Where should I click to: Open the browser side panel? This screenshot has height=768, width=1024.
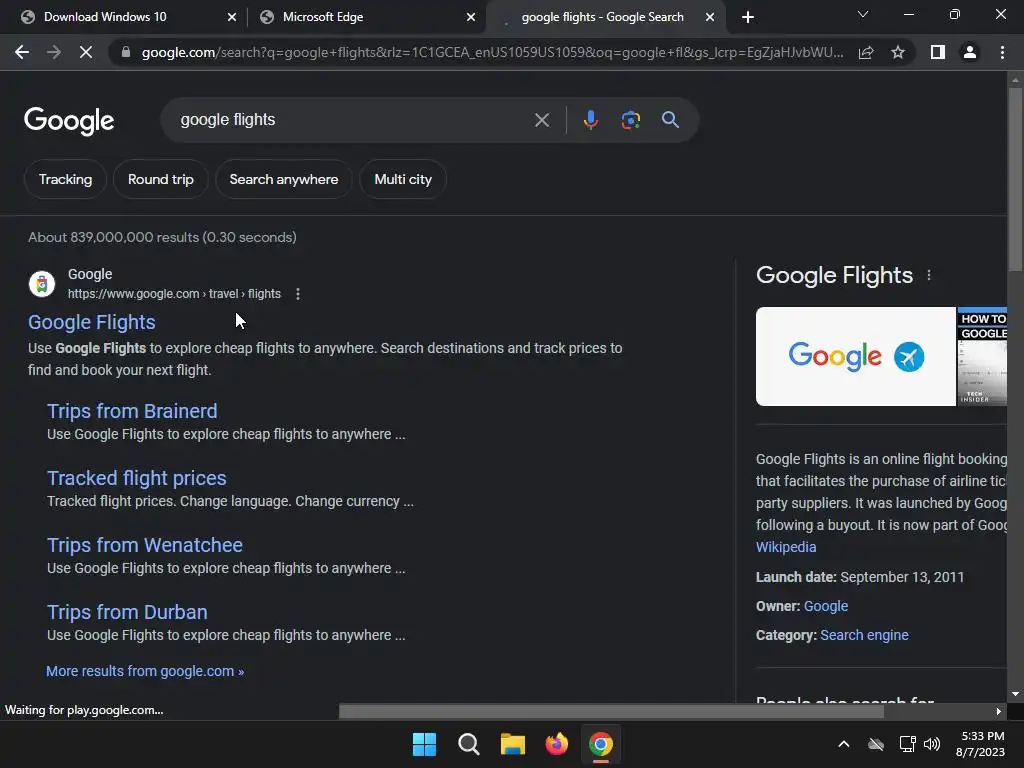pyautogui.click(x=938, y=52)
